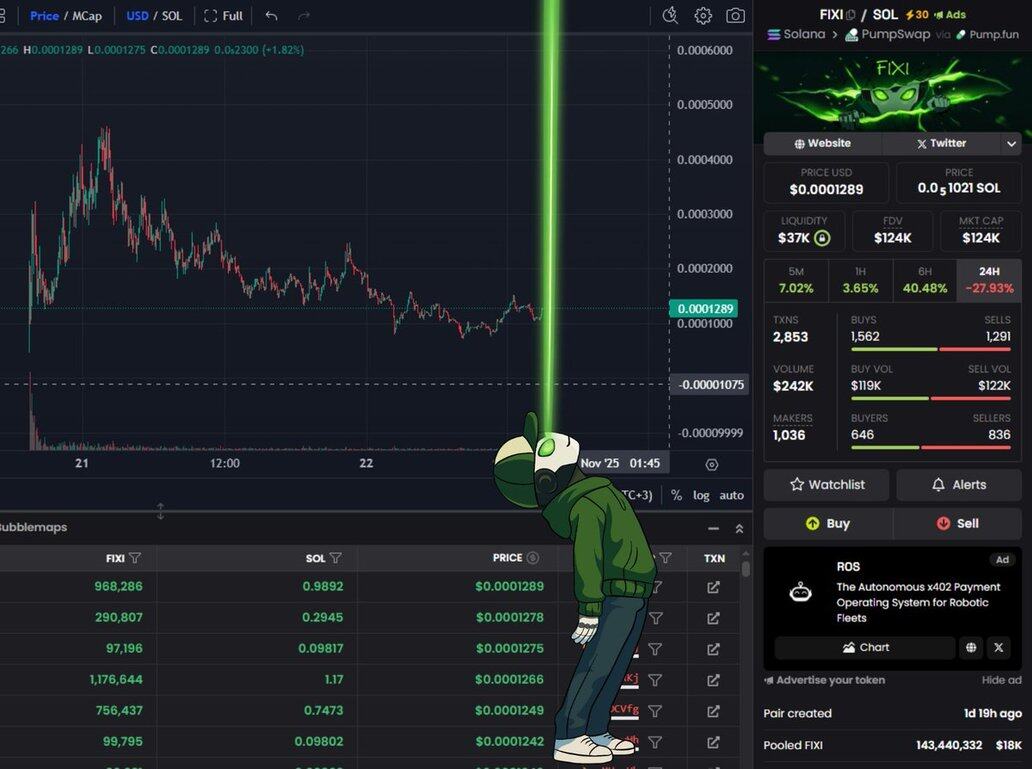Open chart settings gear icon
The image size is (1032, 769).
[x=703, y=16]
